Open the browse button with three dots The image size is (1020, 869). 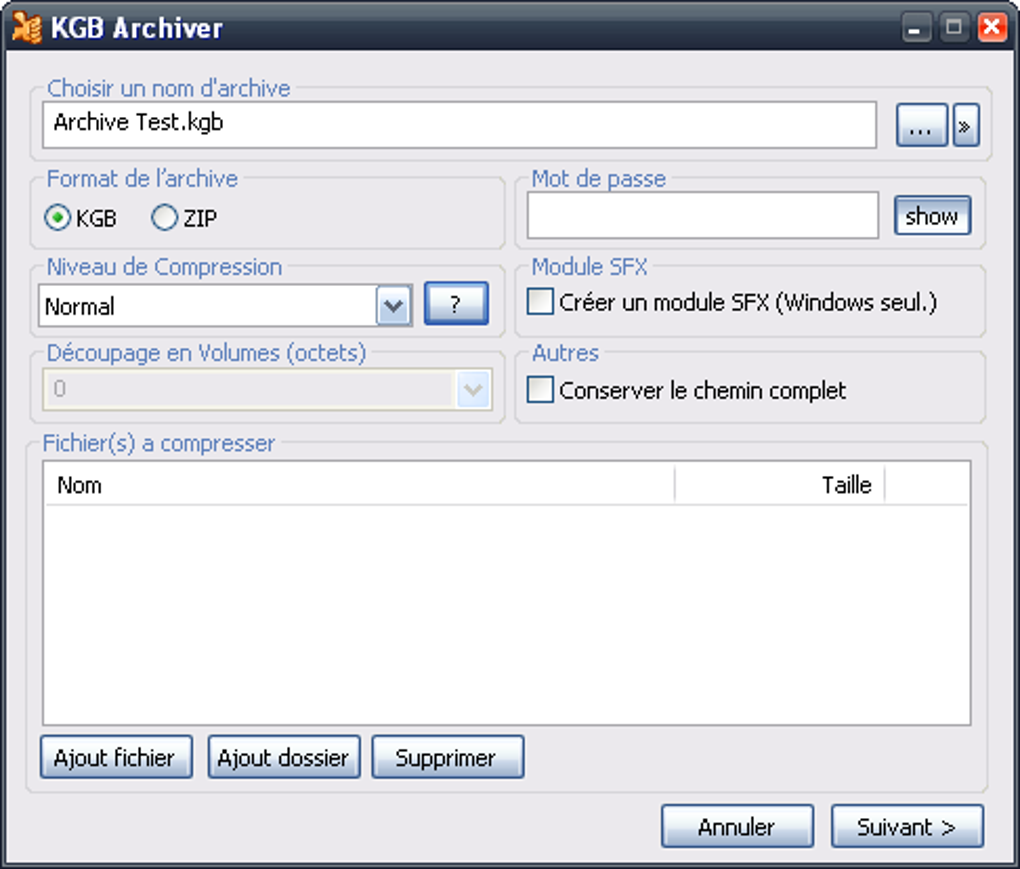point(921,125)
